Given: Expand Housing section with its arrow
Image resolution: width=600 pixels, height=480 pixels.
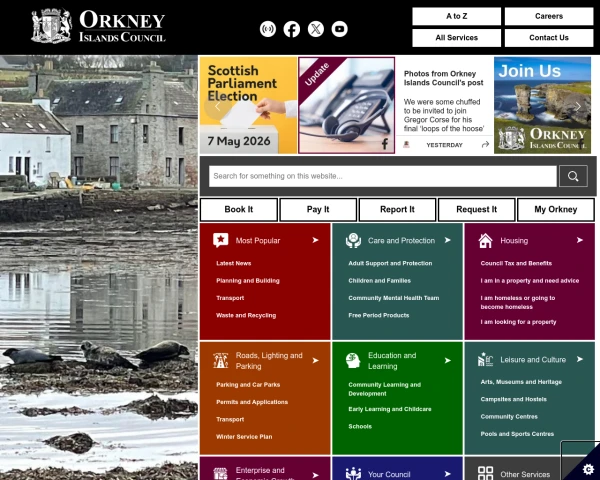Looking at the screenshot, I should 580,240.
